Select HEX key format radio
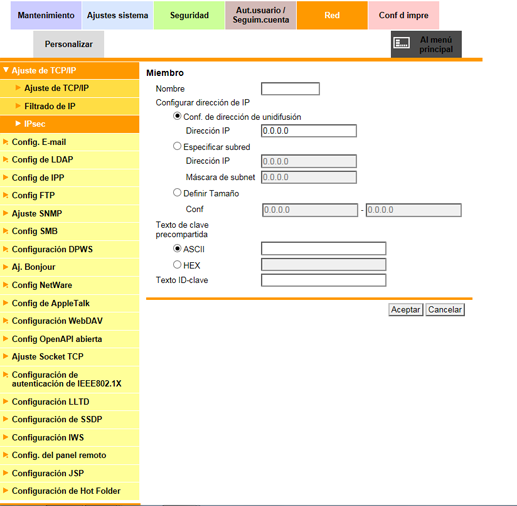 coord(177,265)
